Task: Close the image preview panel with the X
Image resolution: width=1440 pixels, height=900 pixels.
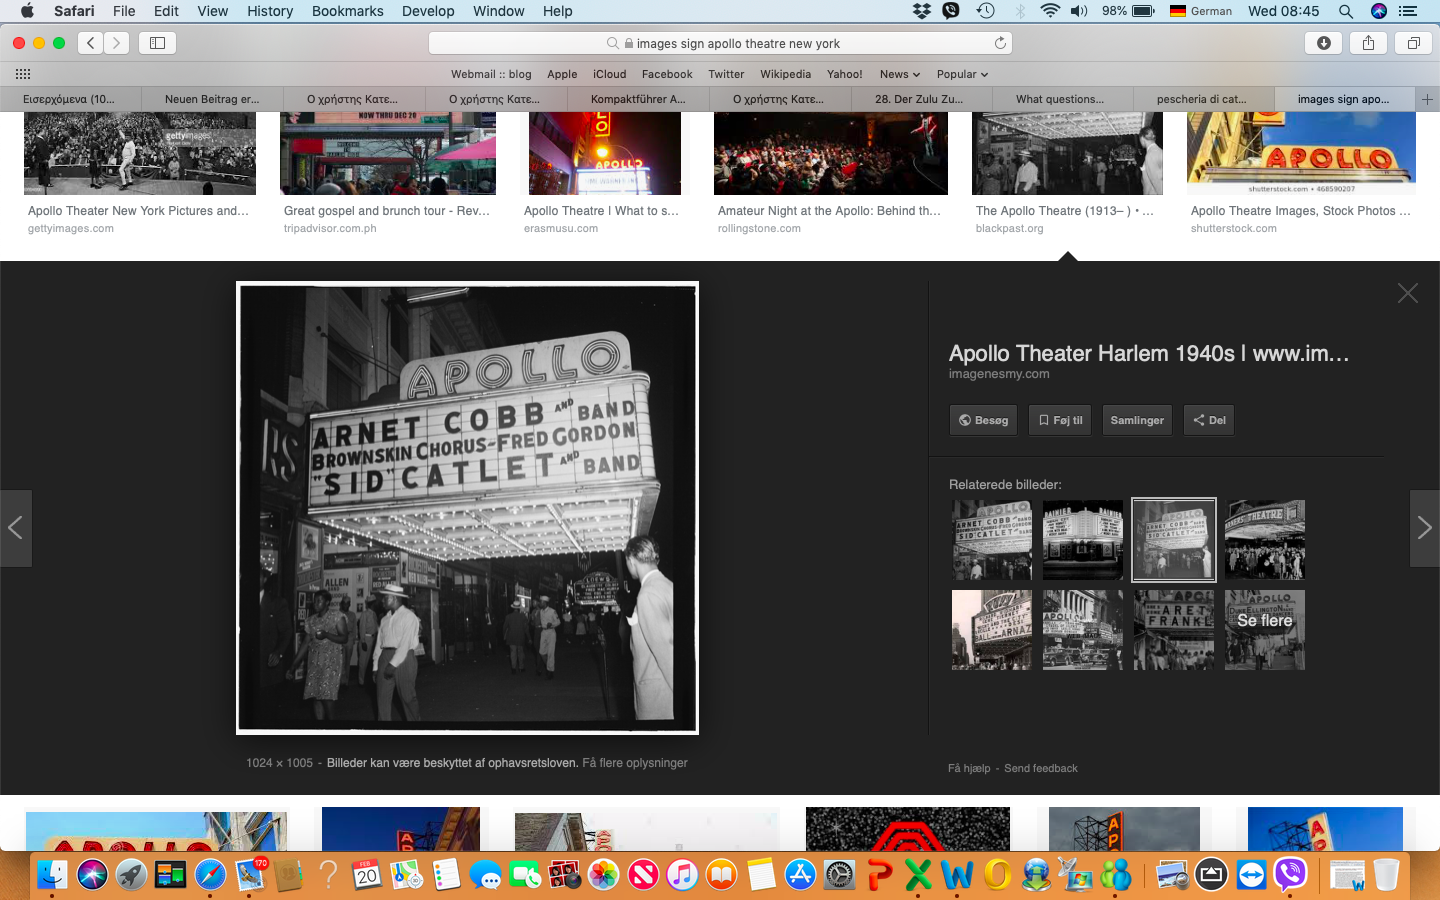Action: coord(1407,293)
